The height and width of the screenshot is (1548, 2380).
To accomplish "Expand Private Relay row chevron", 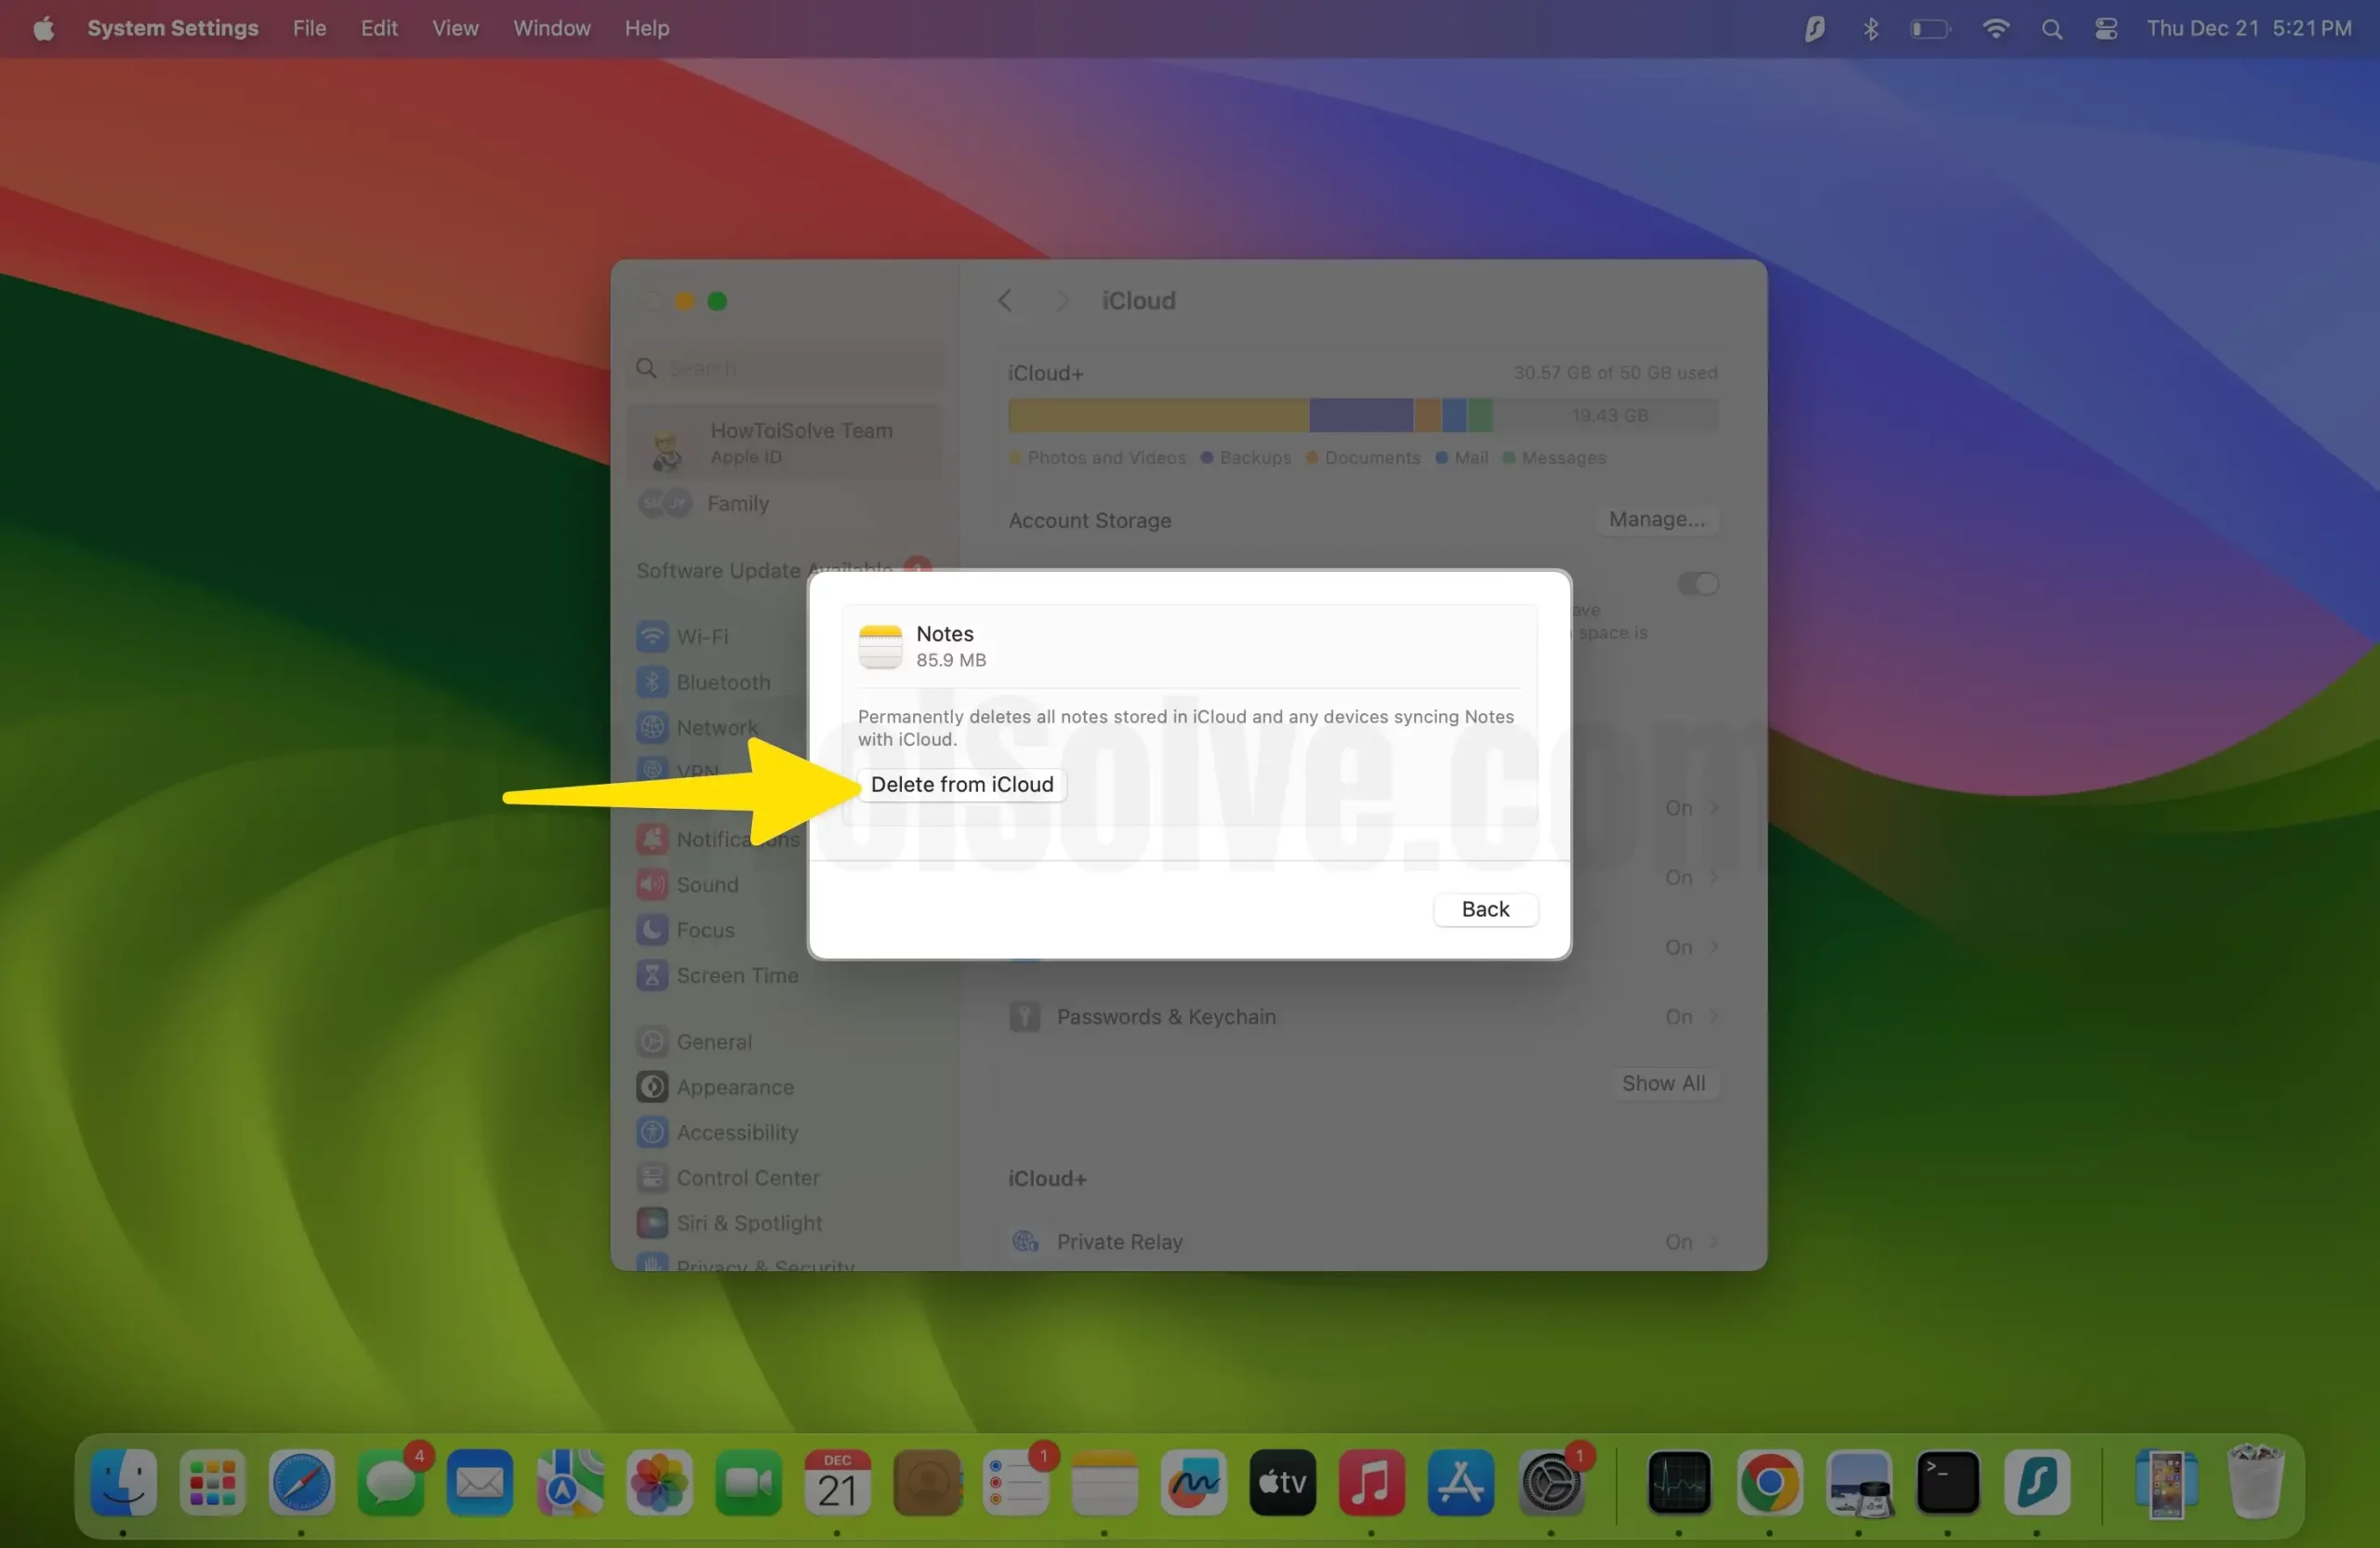I will click(x=1713, y=1241).
